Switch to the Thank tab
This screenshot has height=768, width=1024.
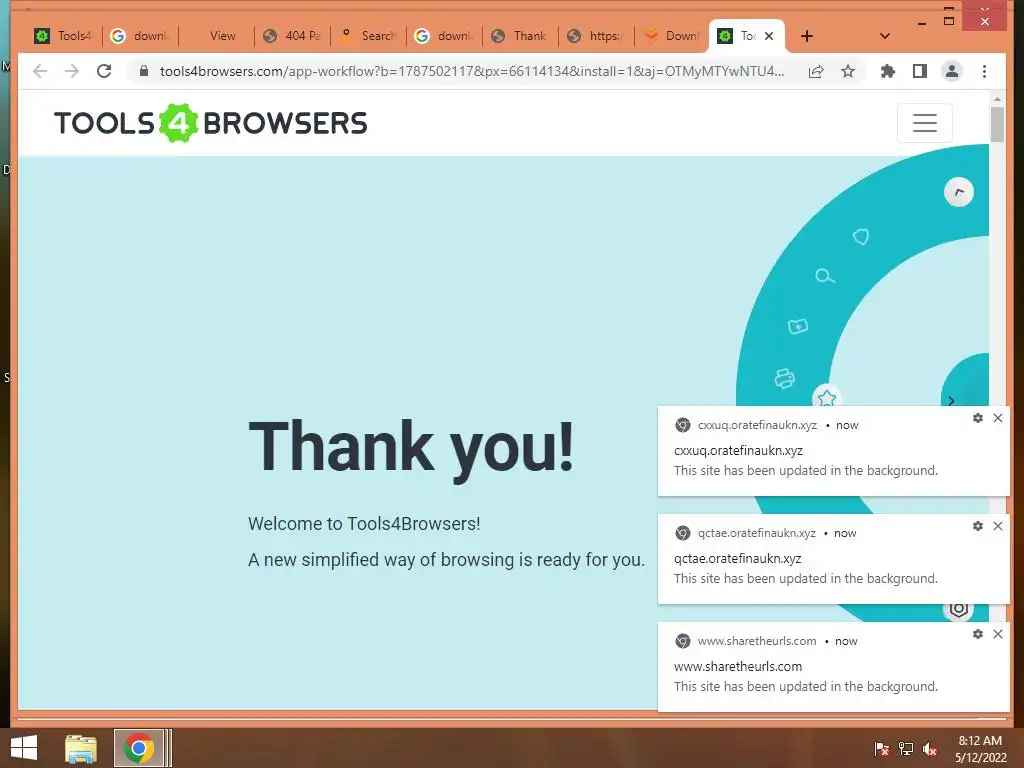click(520, 36)
